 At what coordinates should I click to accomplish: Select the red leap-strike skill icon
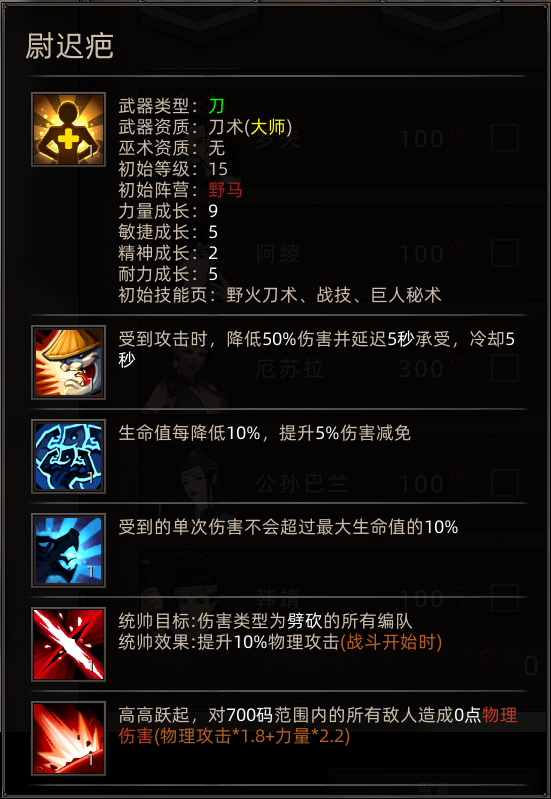click(x=68, y=738)
